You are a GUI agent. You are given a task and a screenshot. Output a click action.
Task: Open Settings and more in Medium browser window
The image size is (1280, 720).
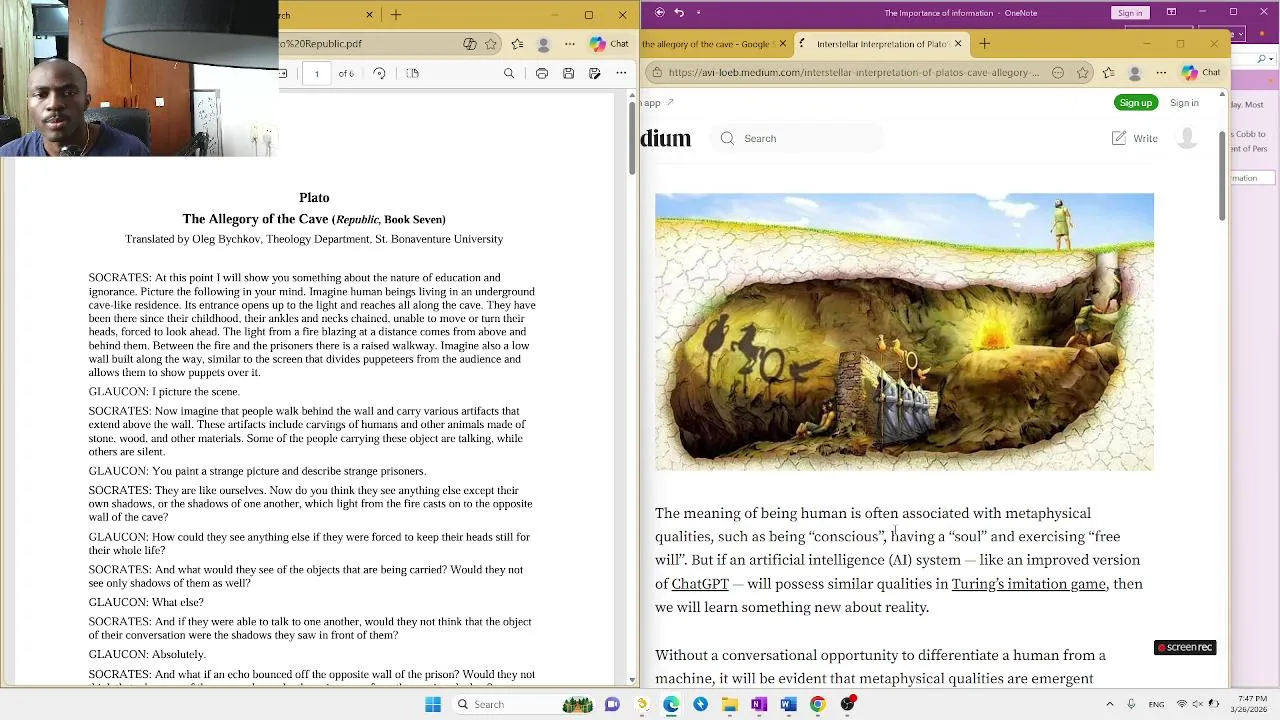coord(1162,73)
